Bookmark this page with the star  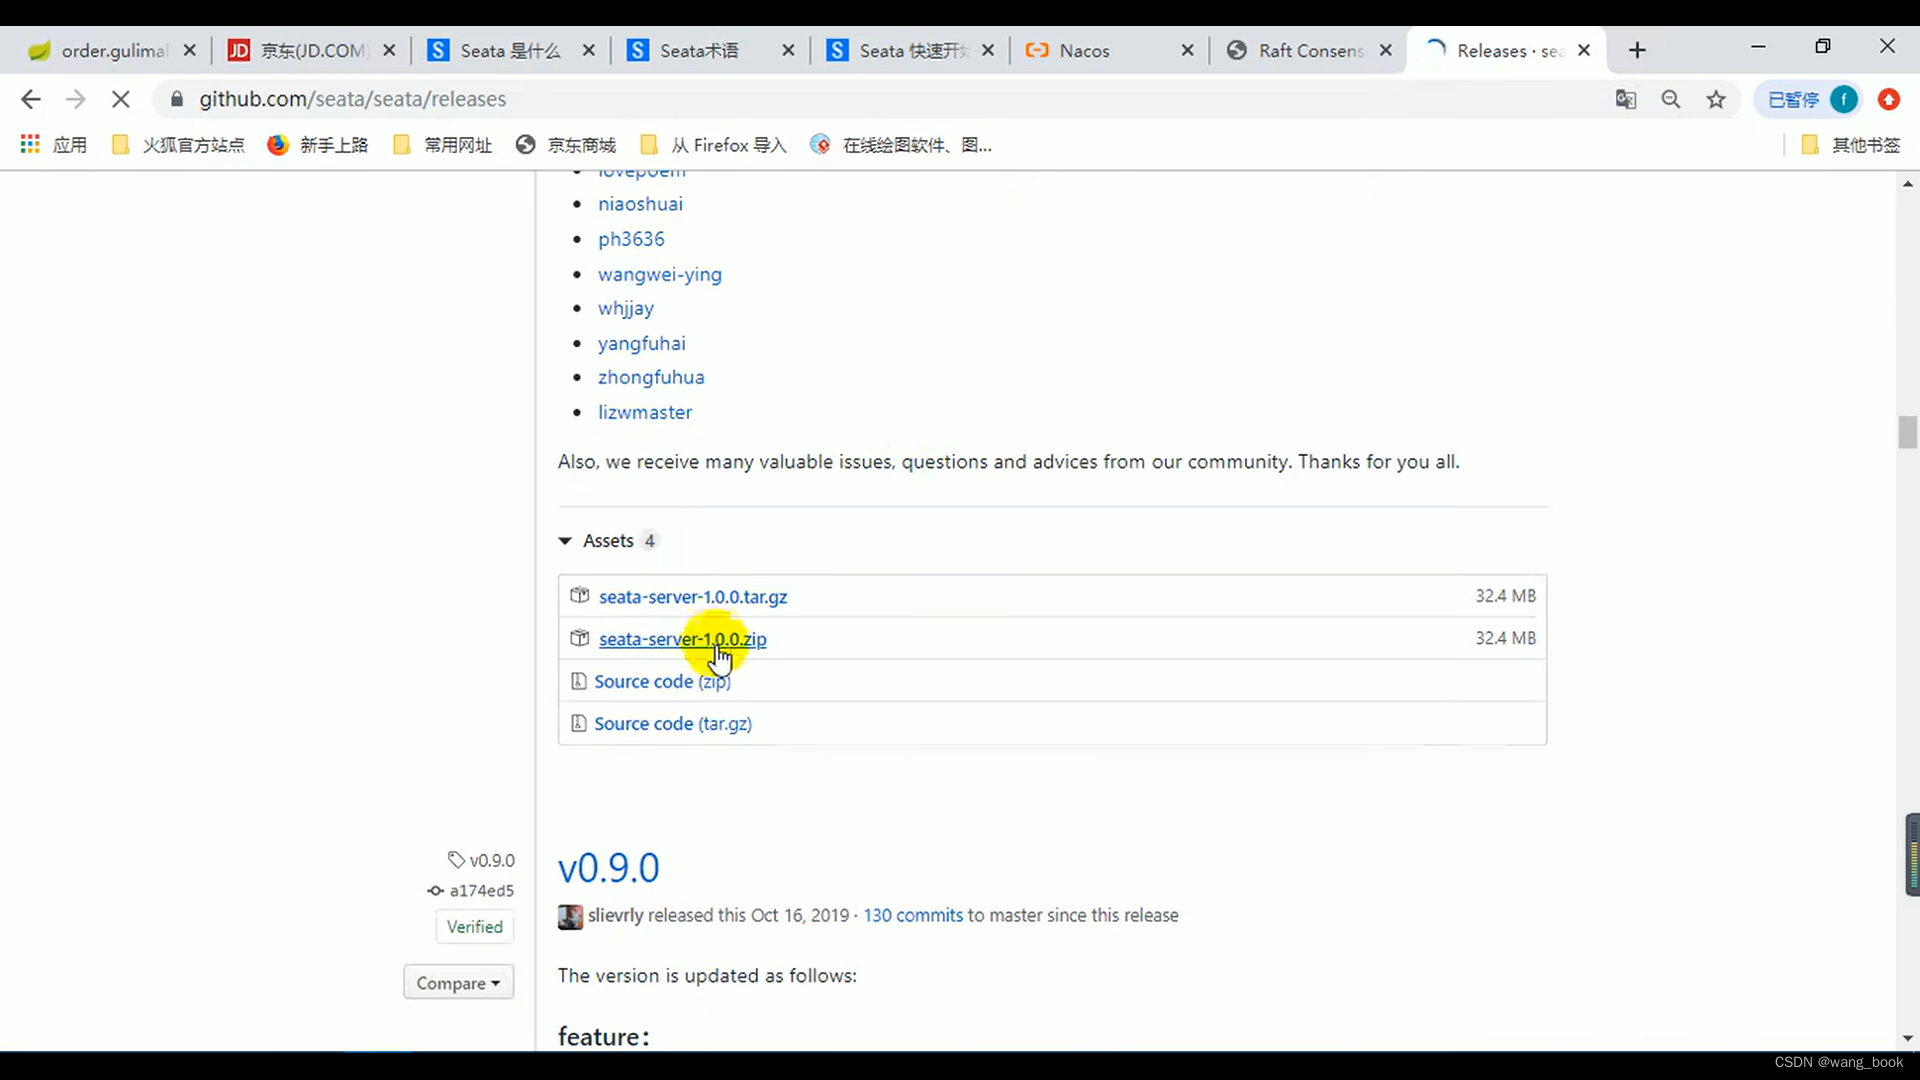pyautogui.click(x=1716, y=99)
